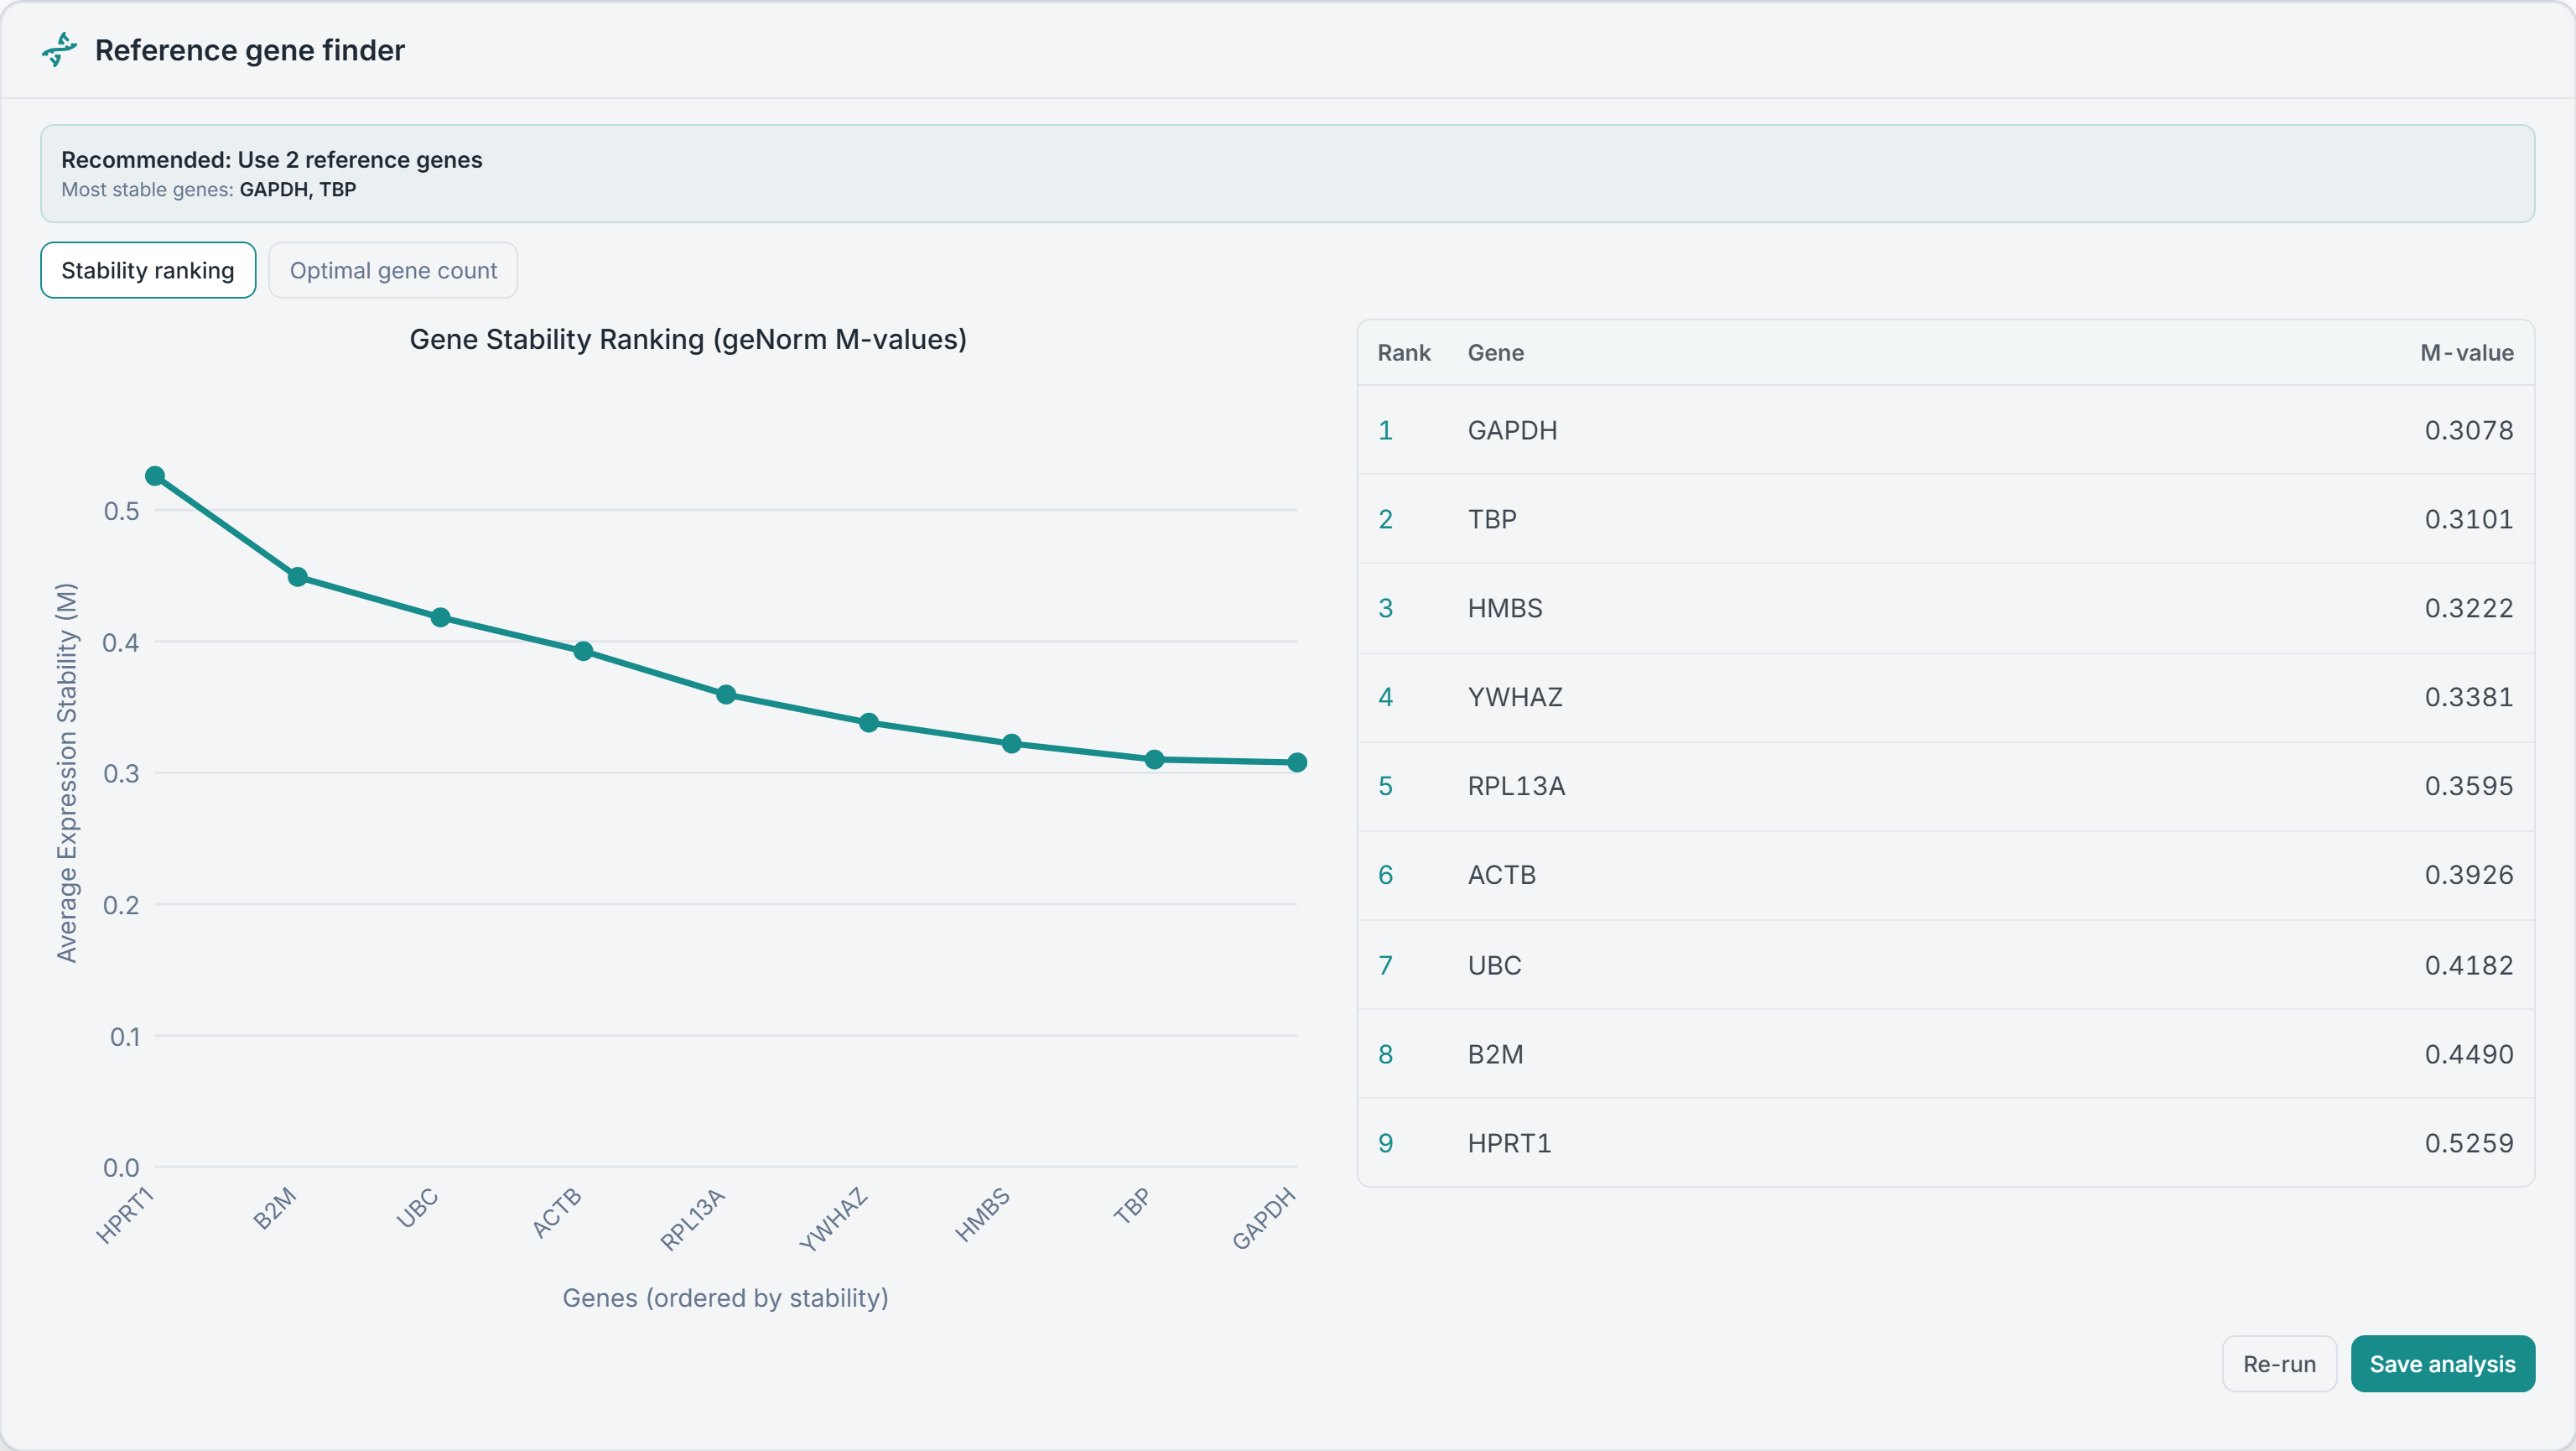Click the Re-run button

coord(2279,1364)
